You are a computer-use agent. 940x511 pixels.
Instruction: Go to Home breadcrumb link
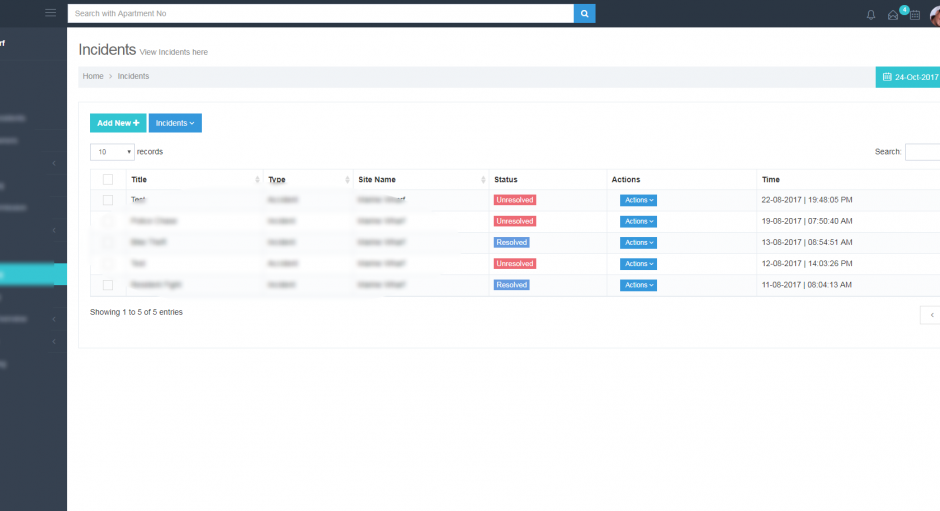(93, 76)
